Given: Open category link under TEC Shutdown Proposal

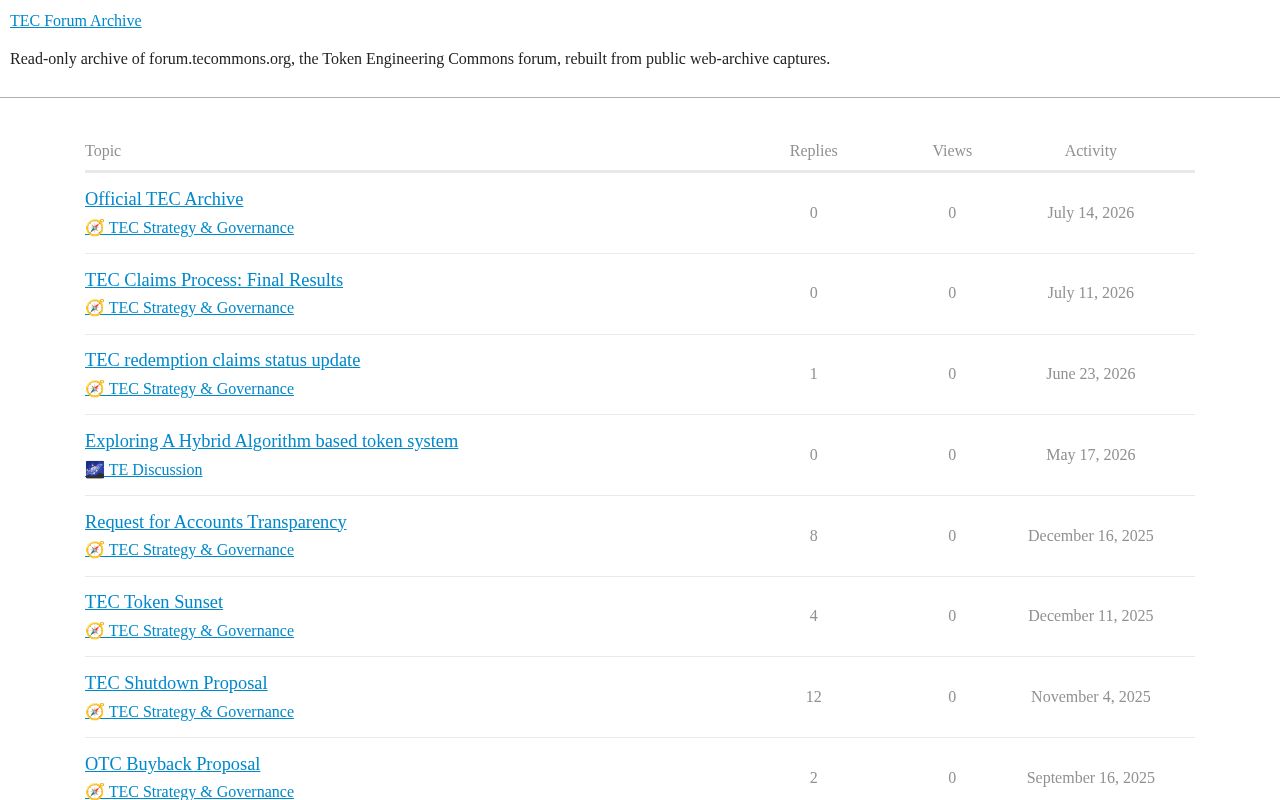Looking at the screenshot, I should pos(189,712).
